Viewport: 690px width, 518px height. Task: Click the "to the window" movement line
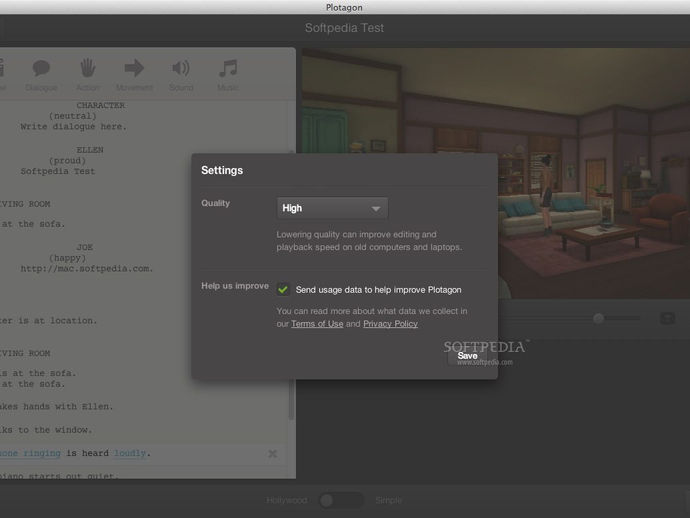tap(46, 430)
